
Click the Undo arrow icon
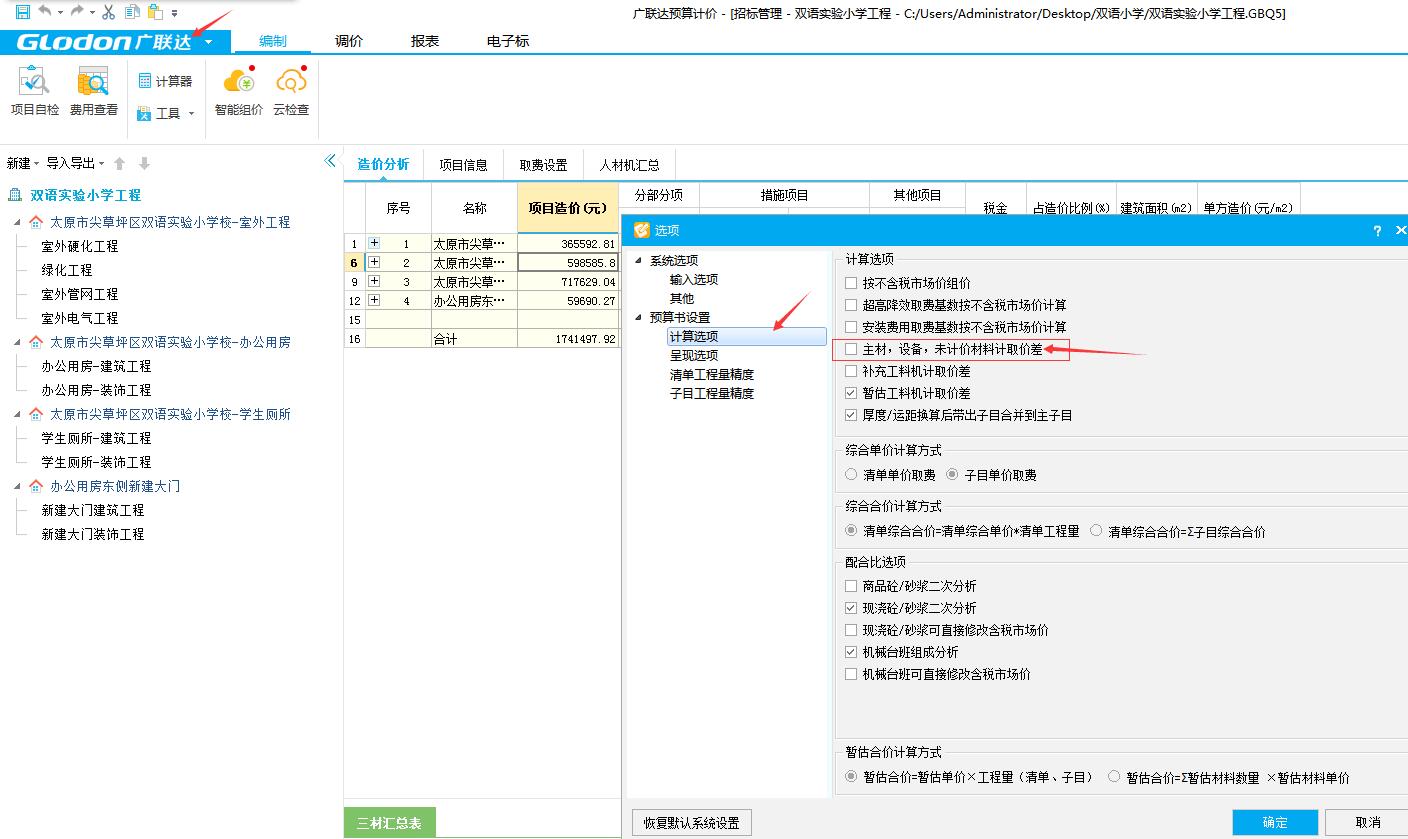pos(46,12)
